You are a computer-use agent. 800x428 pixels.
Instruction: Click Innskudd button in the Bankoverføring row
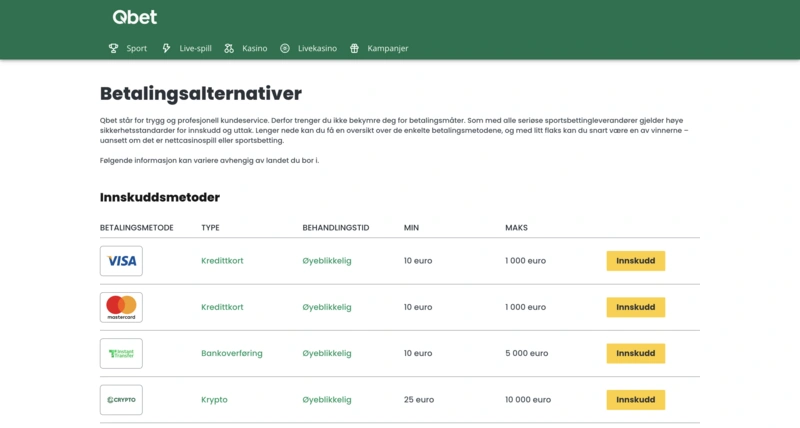(636, 353)
